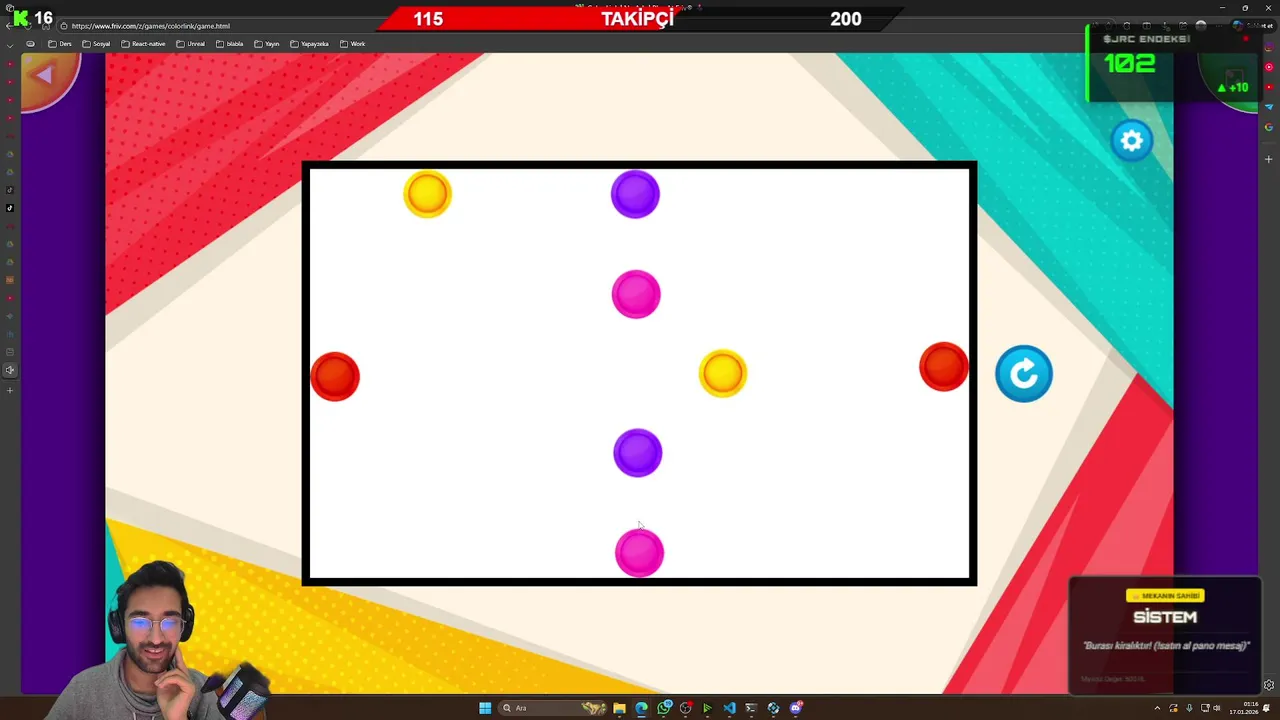Click the taskbar search box labeled Ara
1280x720 pixels.
pos(552,708)
